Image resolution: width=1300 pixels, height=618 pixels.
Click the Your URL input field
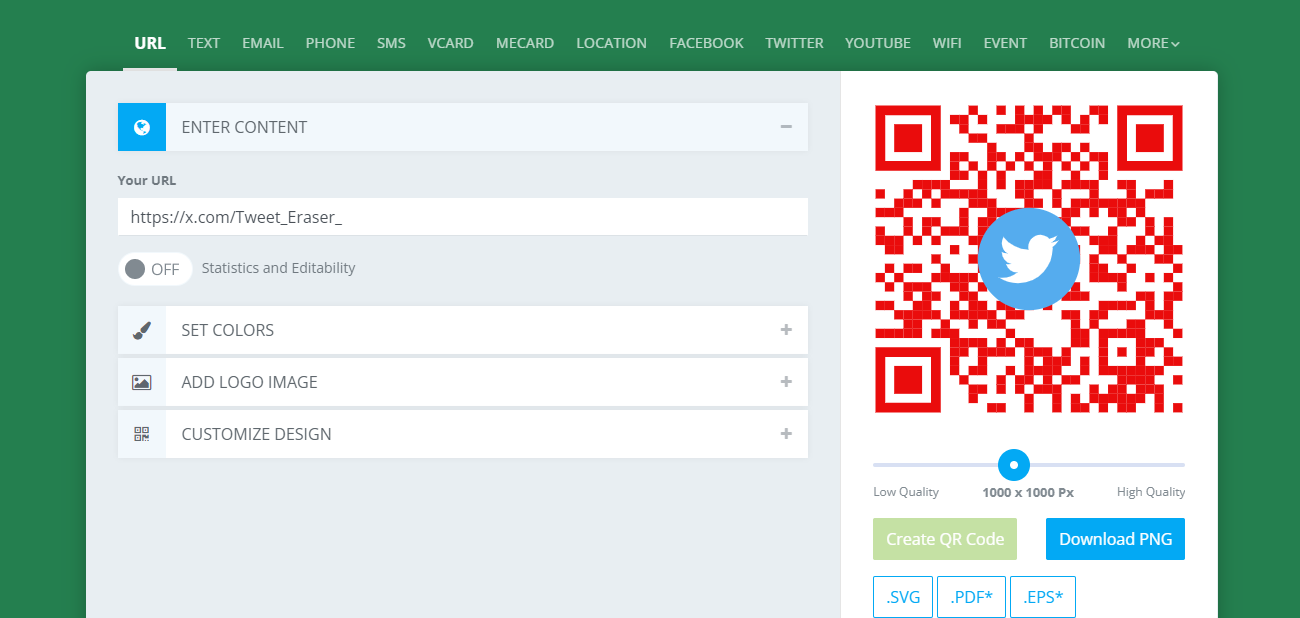coord(462,216)
